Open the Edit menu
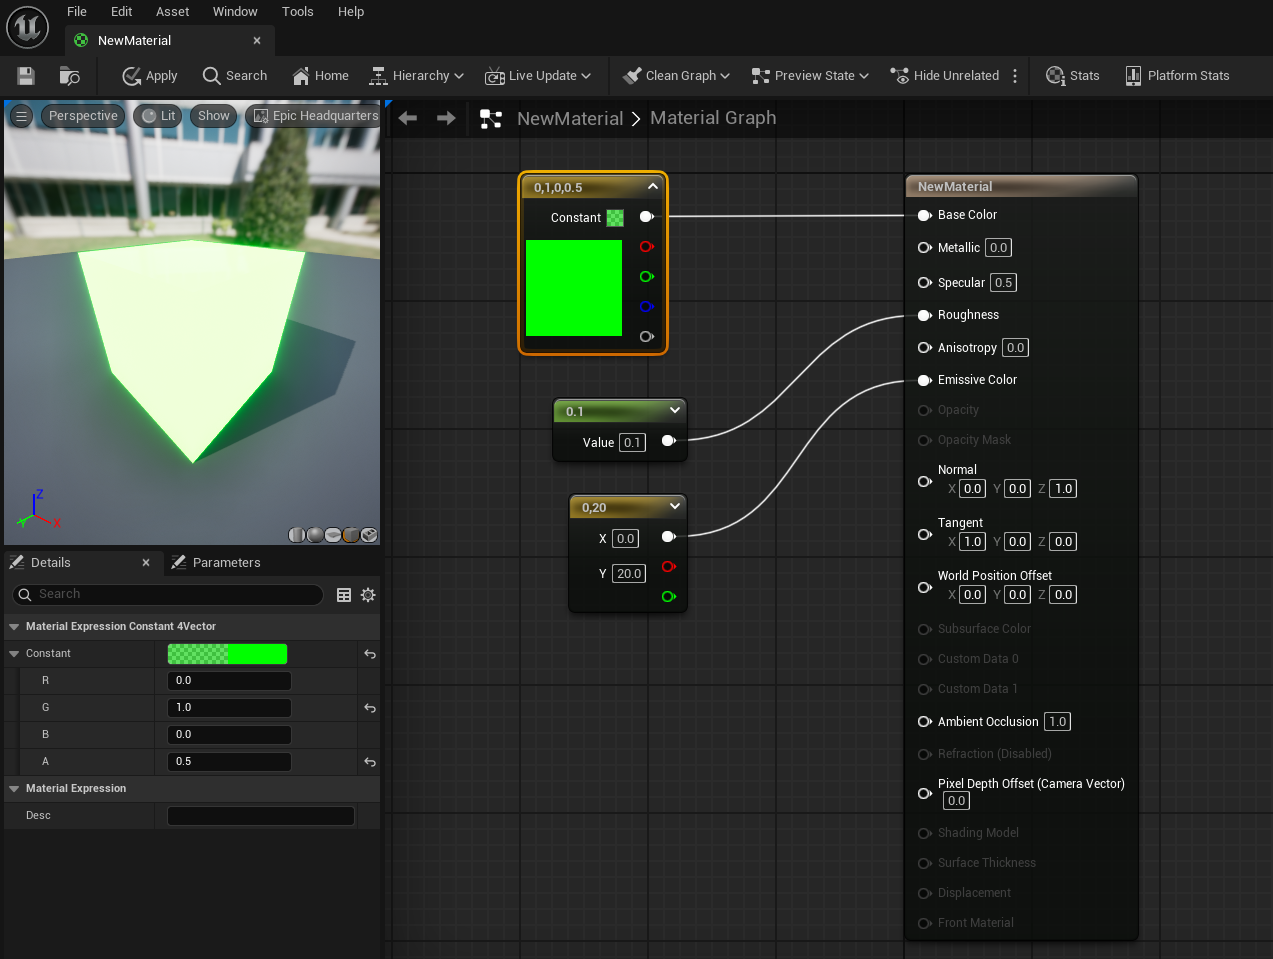This screenshot has height=959, width=1273. point(121,12)
